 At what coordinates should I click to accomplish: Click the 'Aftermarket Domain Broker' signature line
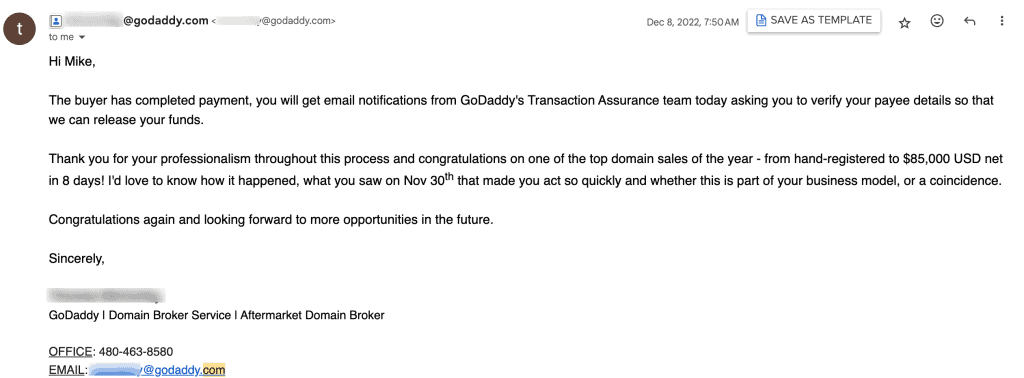tap(312, 315)
